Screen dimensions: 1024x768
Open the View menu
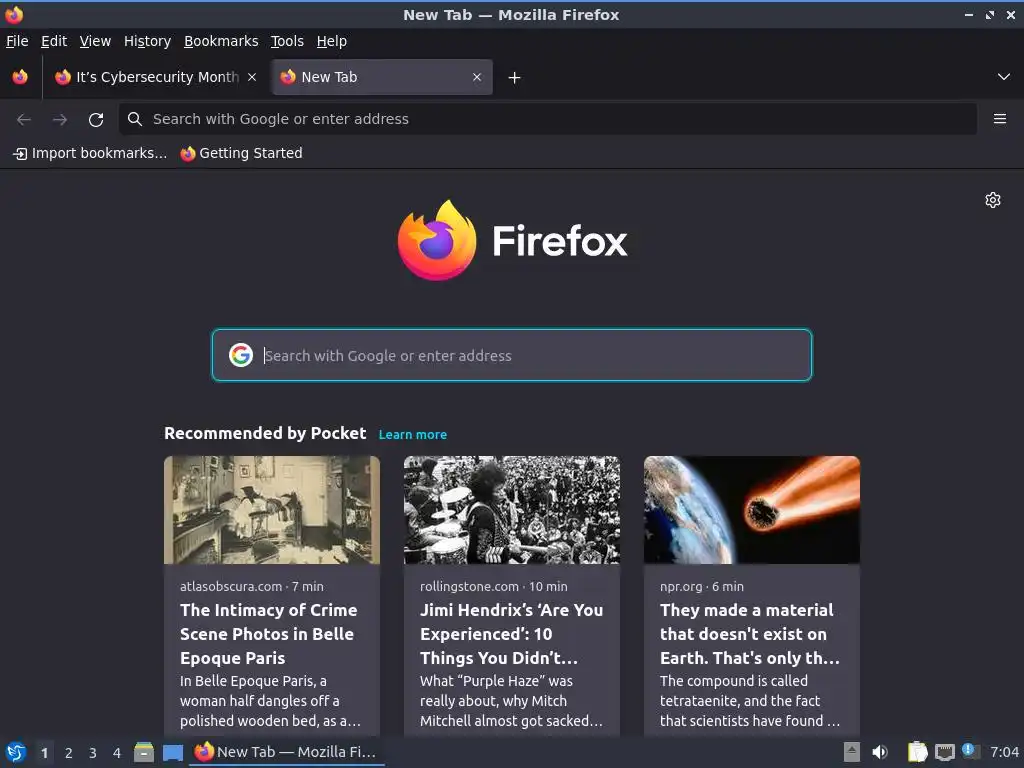[95, 41]
